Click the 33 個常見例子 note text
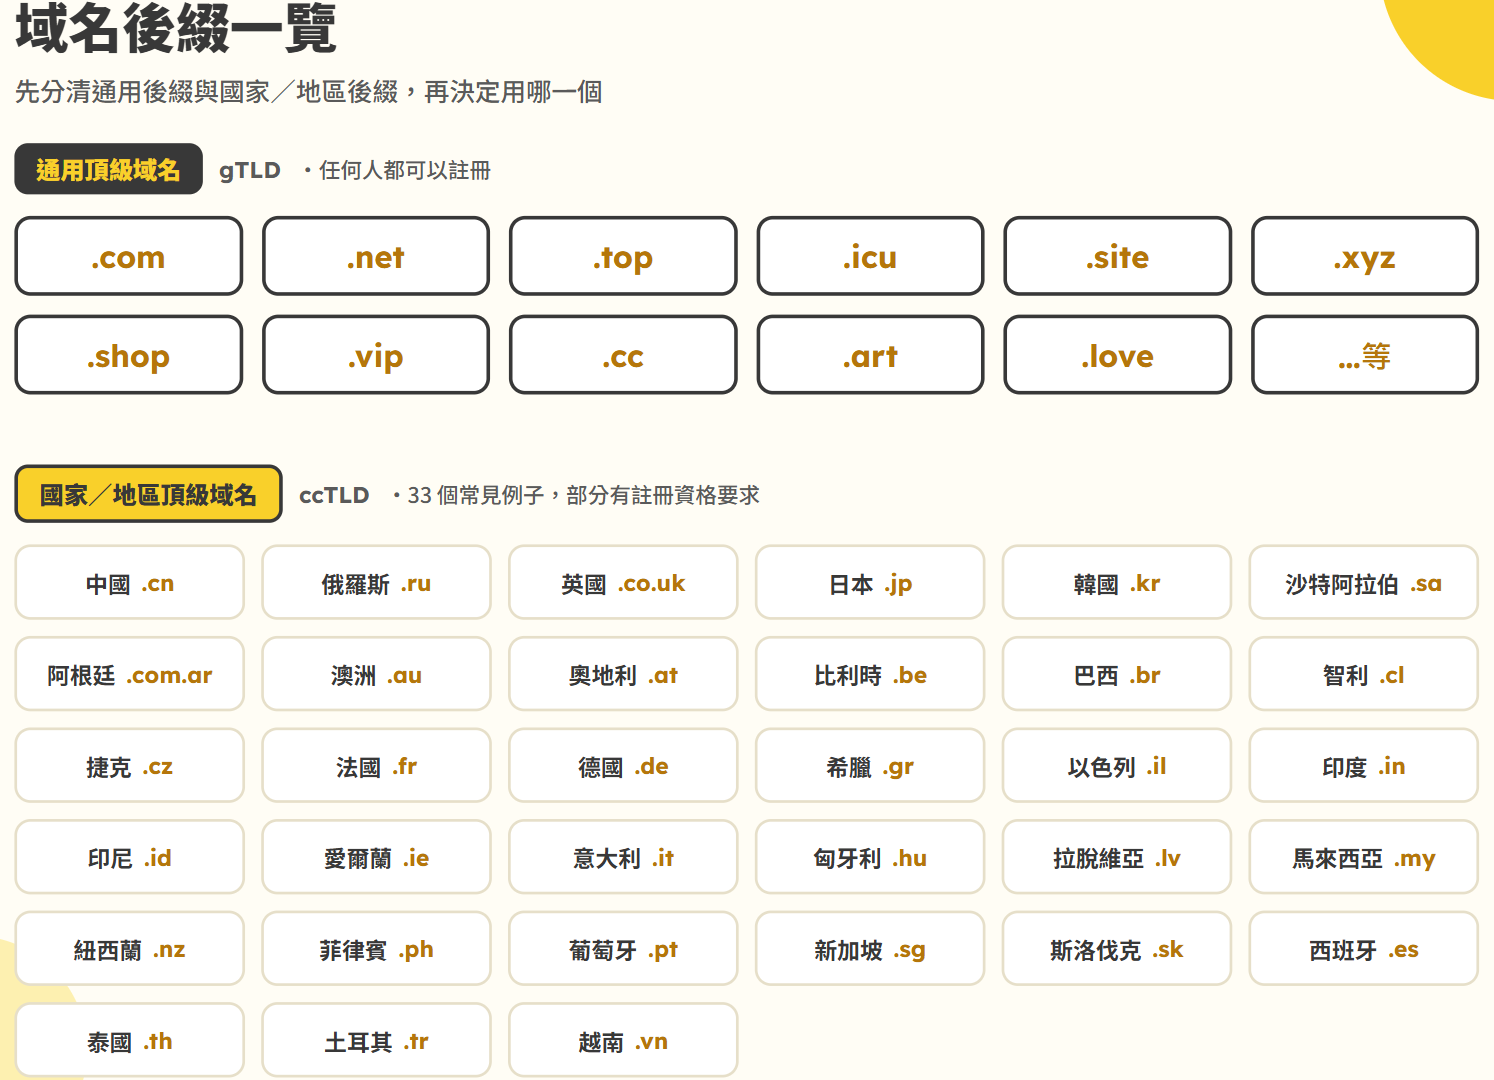Image resolution: width=1494 pixels, height=1080 pixels. click(x=476, y=495)
